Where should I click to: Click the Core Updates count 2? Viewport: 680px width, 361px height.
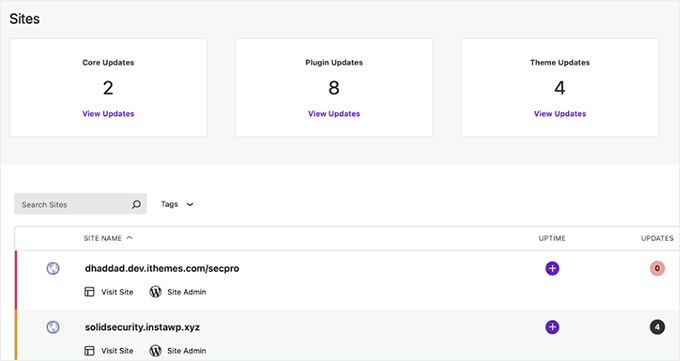(108, 88)
